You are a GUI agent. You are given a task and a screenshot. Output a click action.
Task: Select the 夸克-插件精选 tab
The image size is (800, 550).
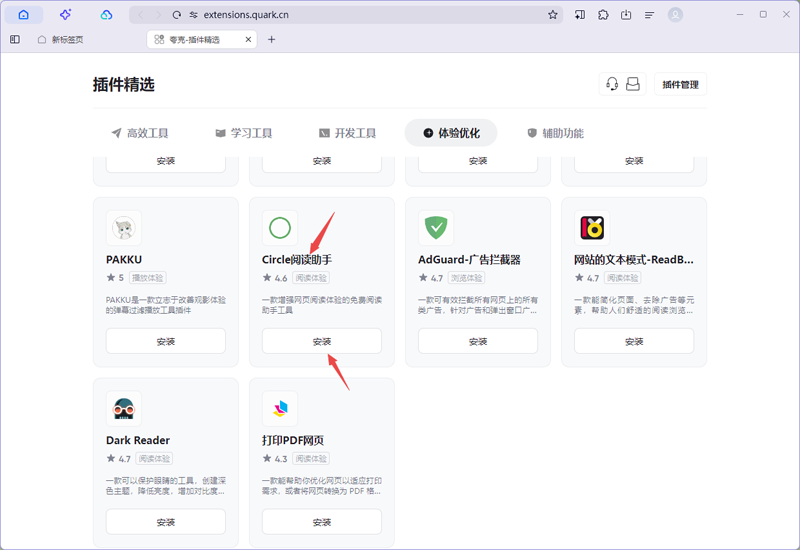point(202,39)
